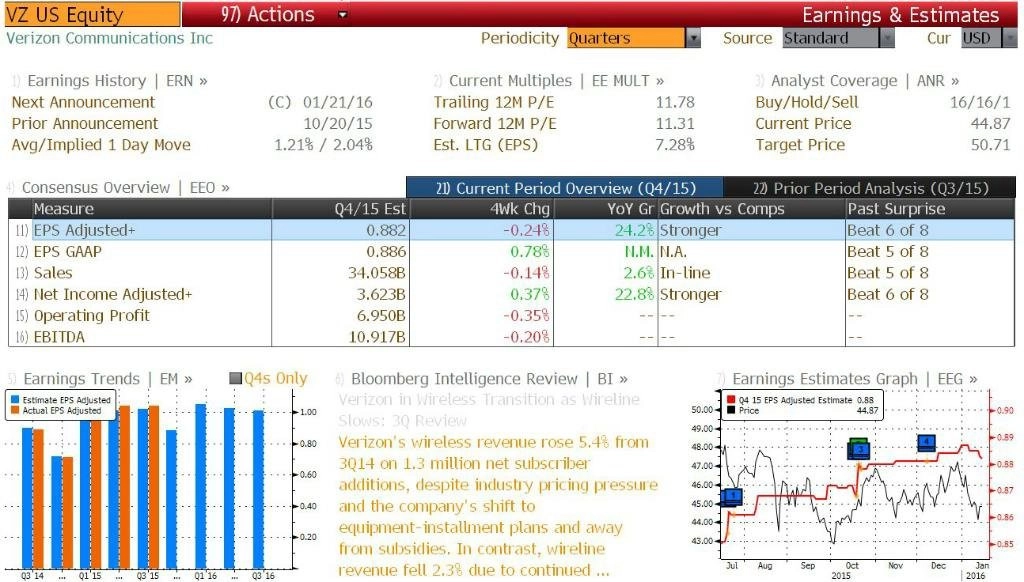Expand the Actions dropdown arrow

[x=342, y=14]
